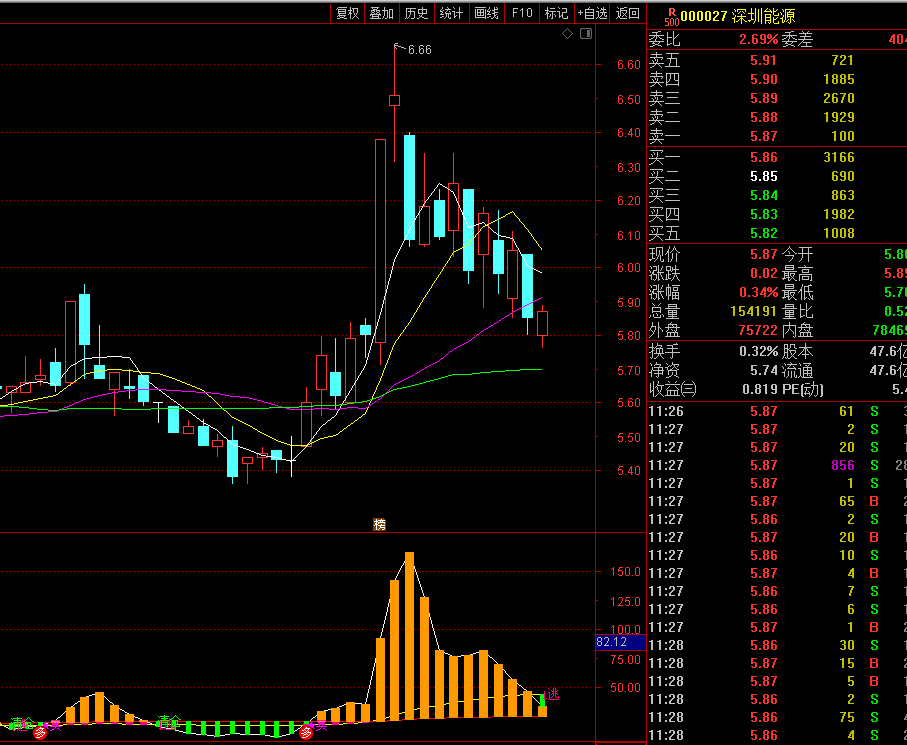This screenshot has width=907, height=745.
Task: Click the 82.12 indicator value box
Action: click(x=620, y=642)
